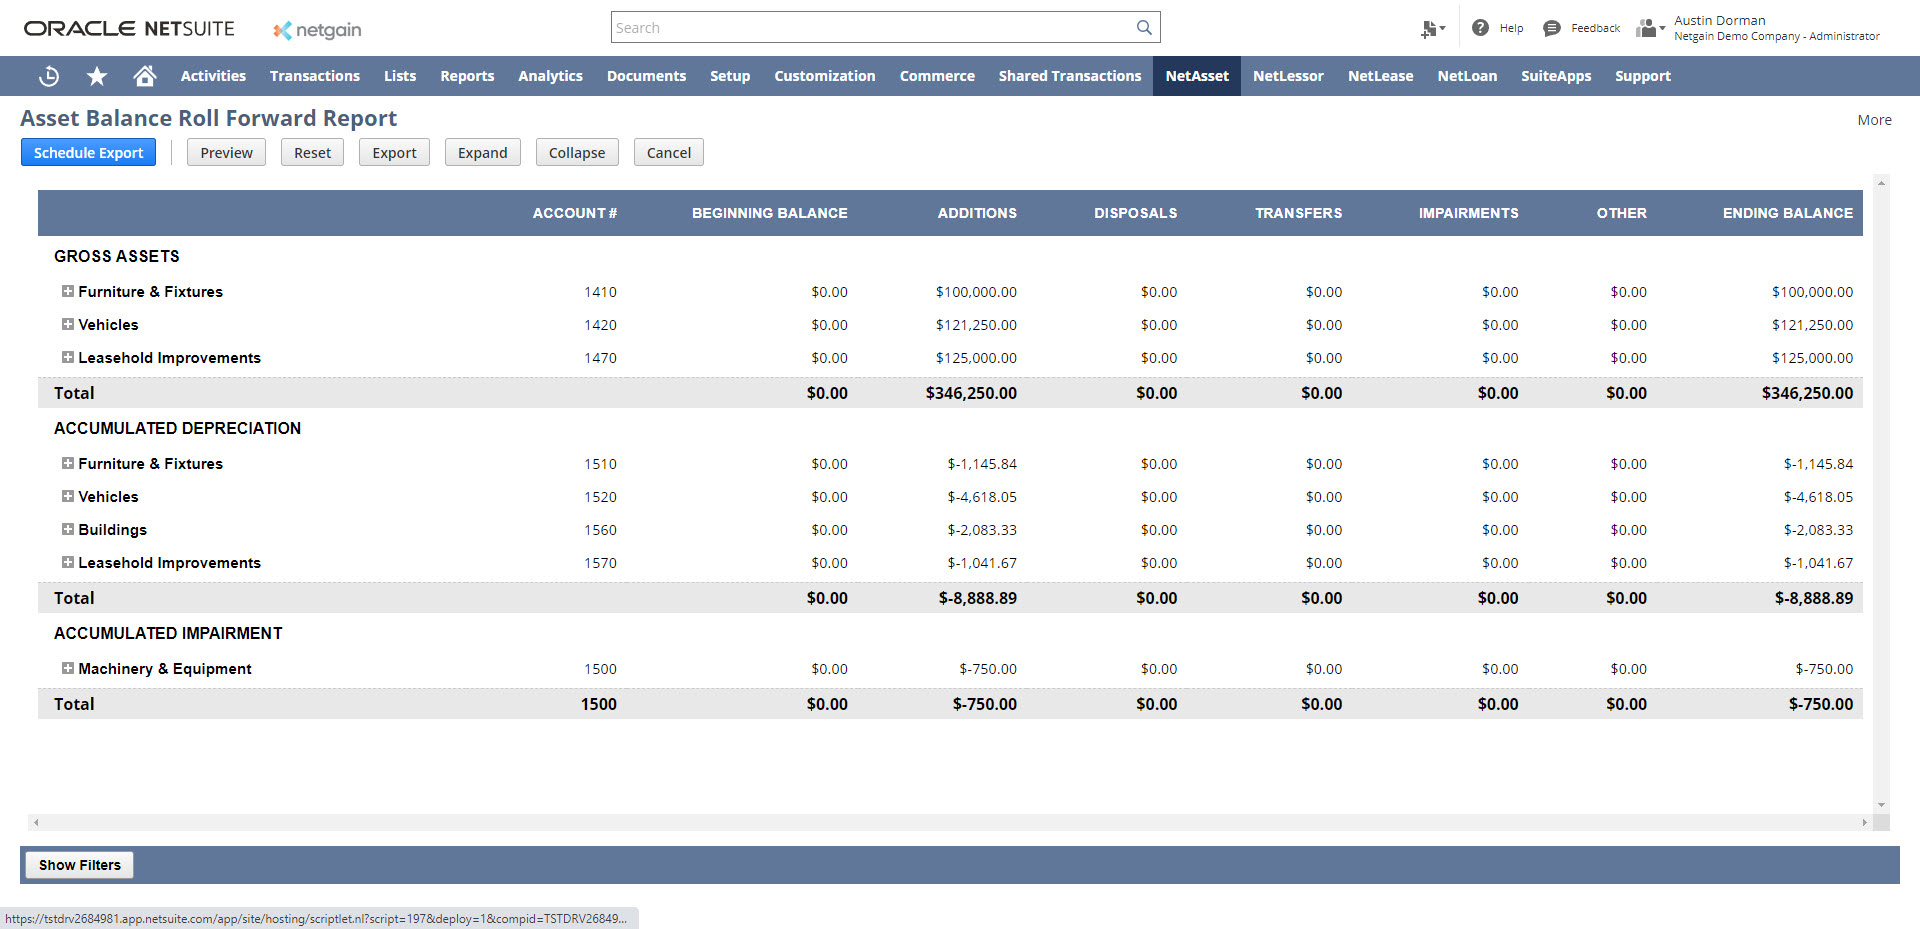Image resolution: width=1920 pixels, height=929 pixels.
Task: Expand Leasehold Improvements account 1570
Action: point(68,562)
